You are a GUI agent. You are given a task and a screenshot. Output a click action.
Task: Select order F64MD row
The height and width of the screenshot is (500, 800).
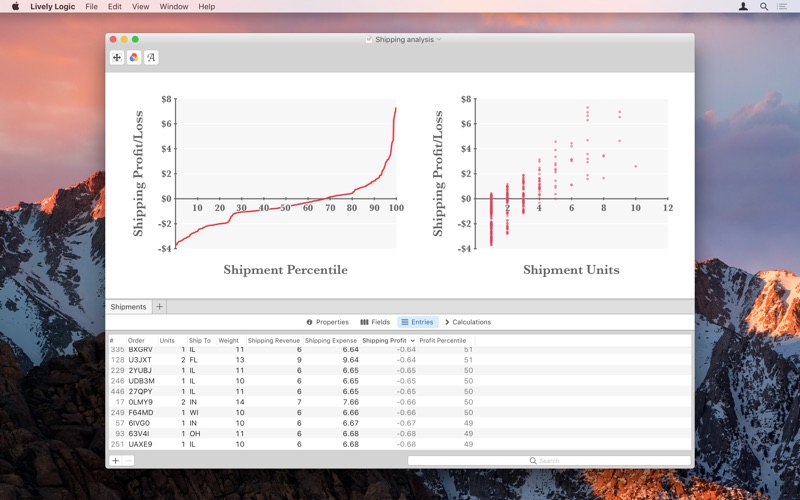pos(400,412)
